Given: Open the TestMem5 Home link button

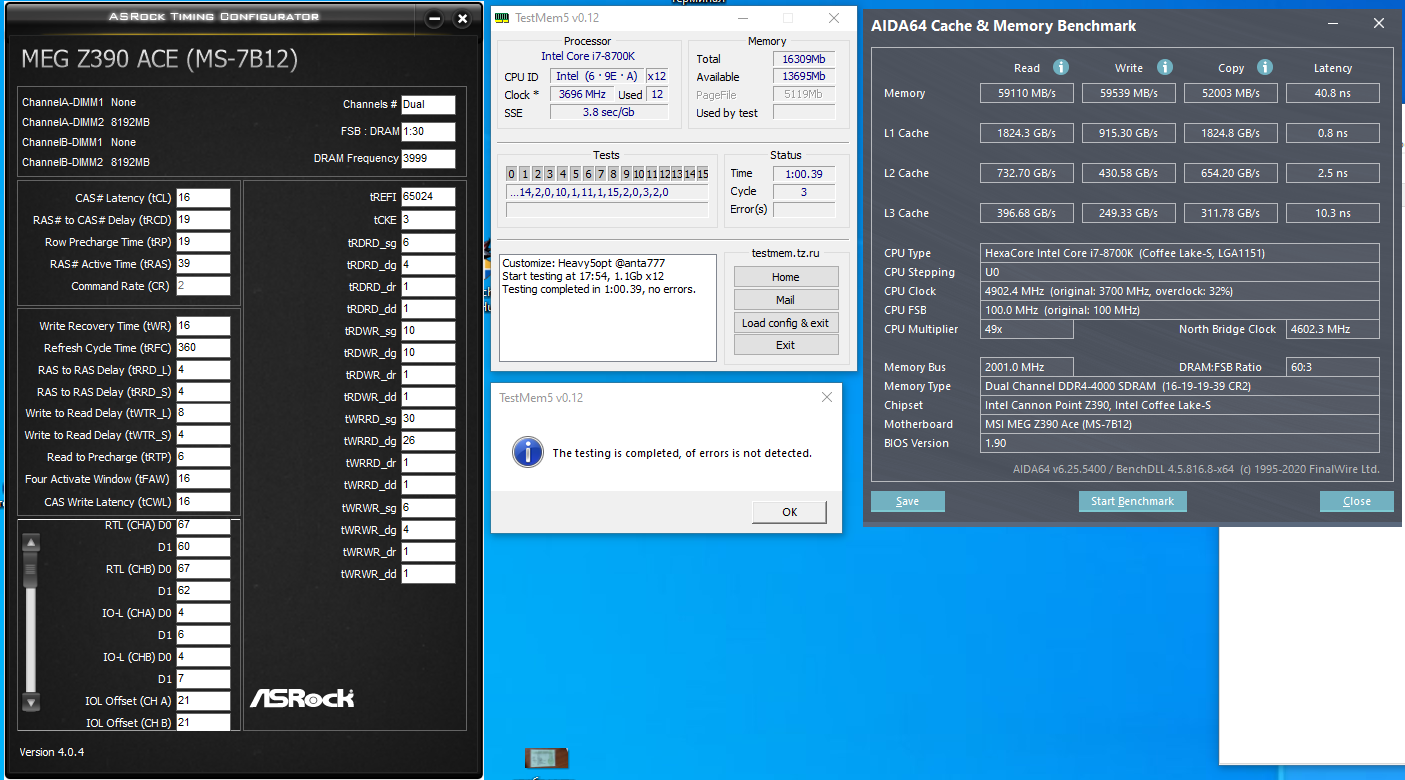Looking at the screenshot, I should (786, 277).
